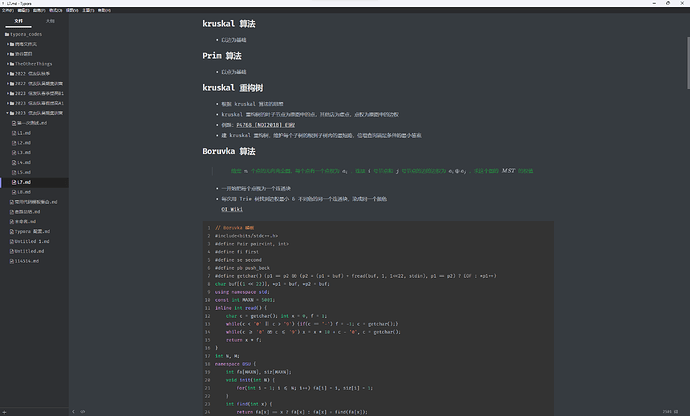Click the TheOtherThings folder icon
The image size is (690, 416).
point(12,64)
